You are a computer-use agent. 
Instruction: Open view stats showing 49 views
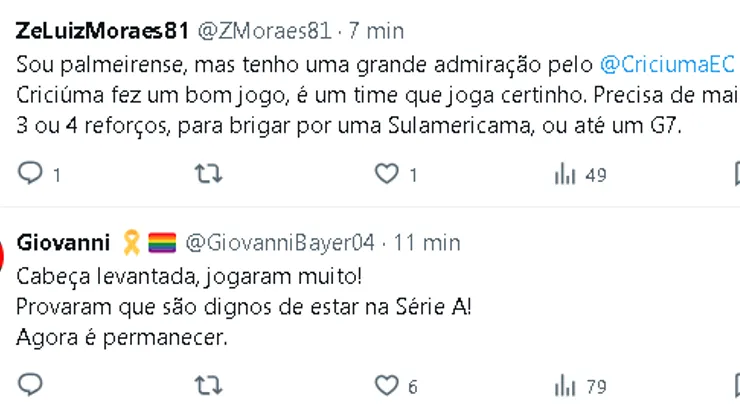click(x=566, y=175)
